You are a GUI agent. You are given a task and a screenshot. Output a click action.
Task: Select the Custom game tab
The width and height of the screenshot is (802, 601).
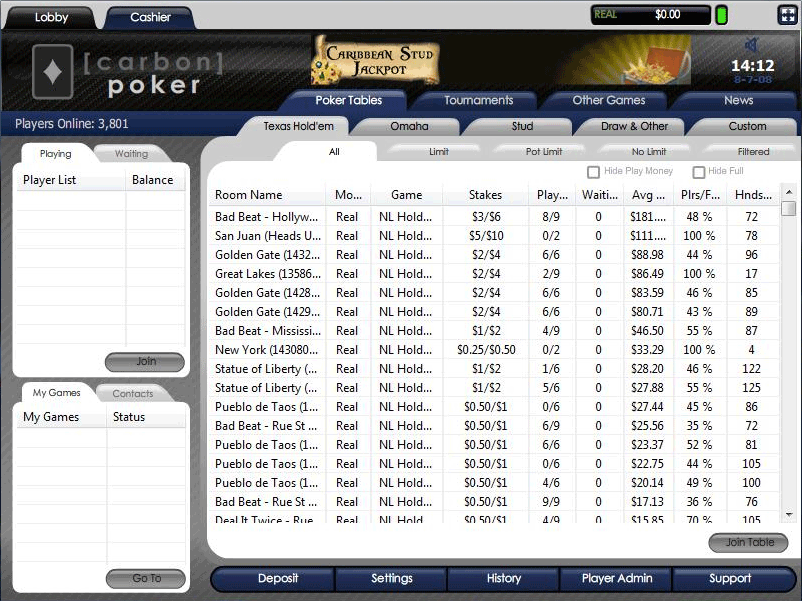pyautogui.click(x=747, y=126)
